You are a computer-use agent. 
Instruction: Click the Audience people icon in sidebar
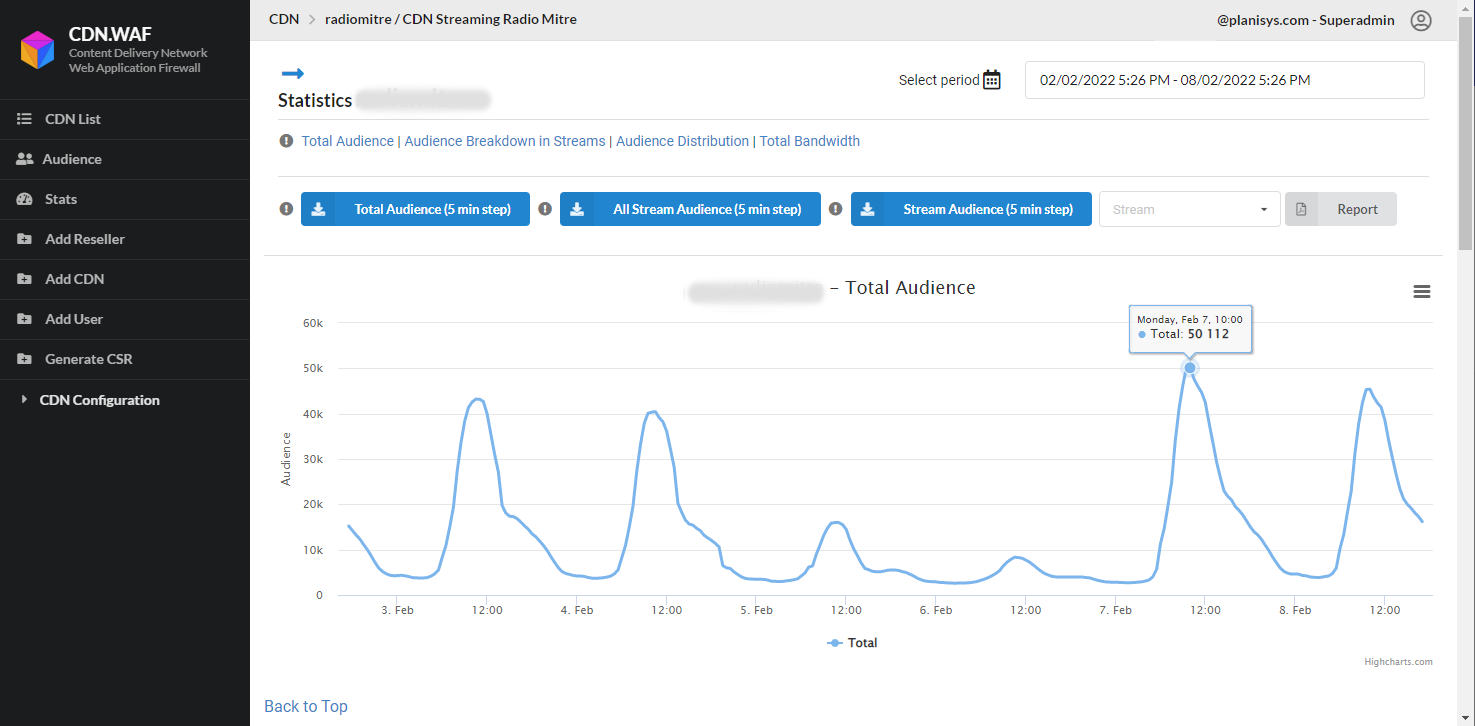click(x=25, y=159)
